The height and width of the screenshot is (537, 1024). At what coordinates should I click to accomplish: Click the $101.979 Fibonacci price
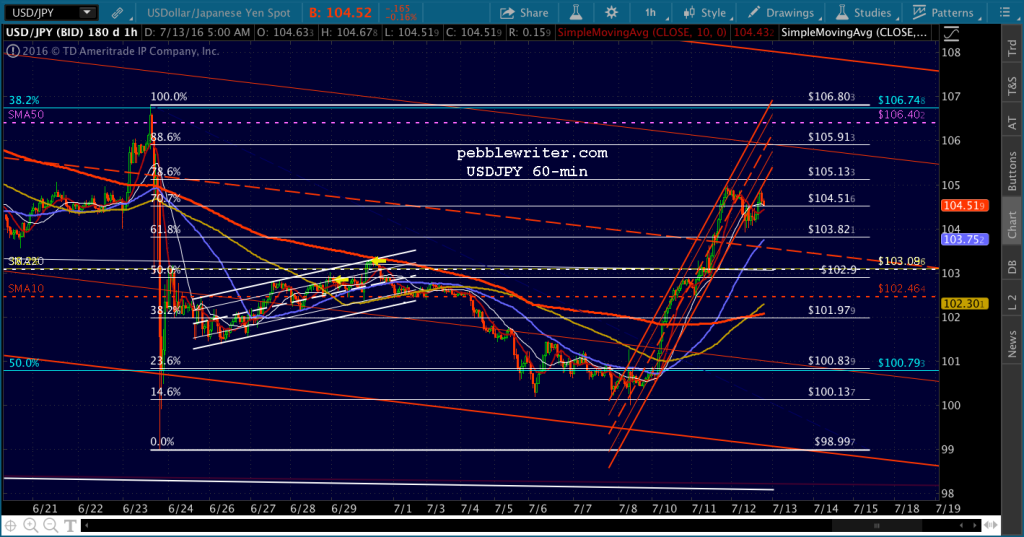click(831, 310)
